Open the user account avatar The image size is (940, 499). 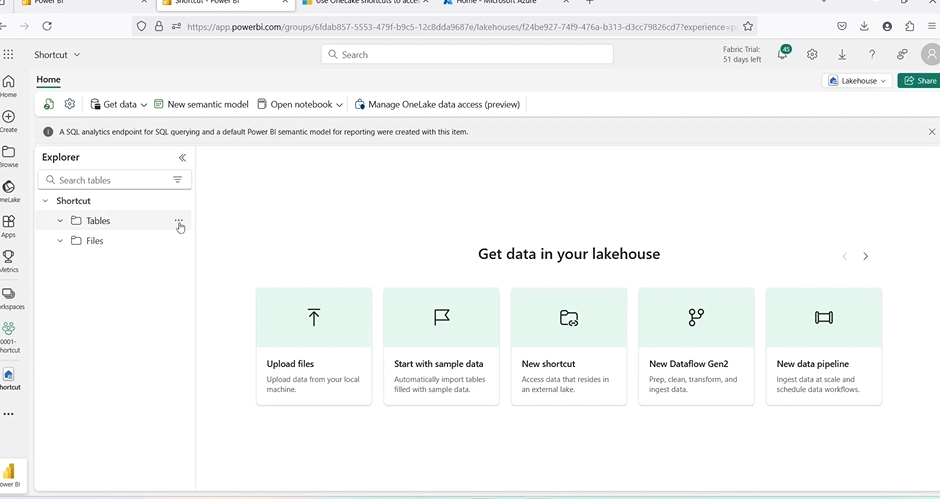pyautogui.click(x=931, y=55)
